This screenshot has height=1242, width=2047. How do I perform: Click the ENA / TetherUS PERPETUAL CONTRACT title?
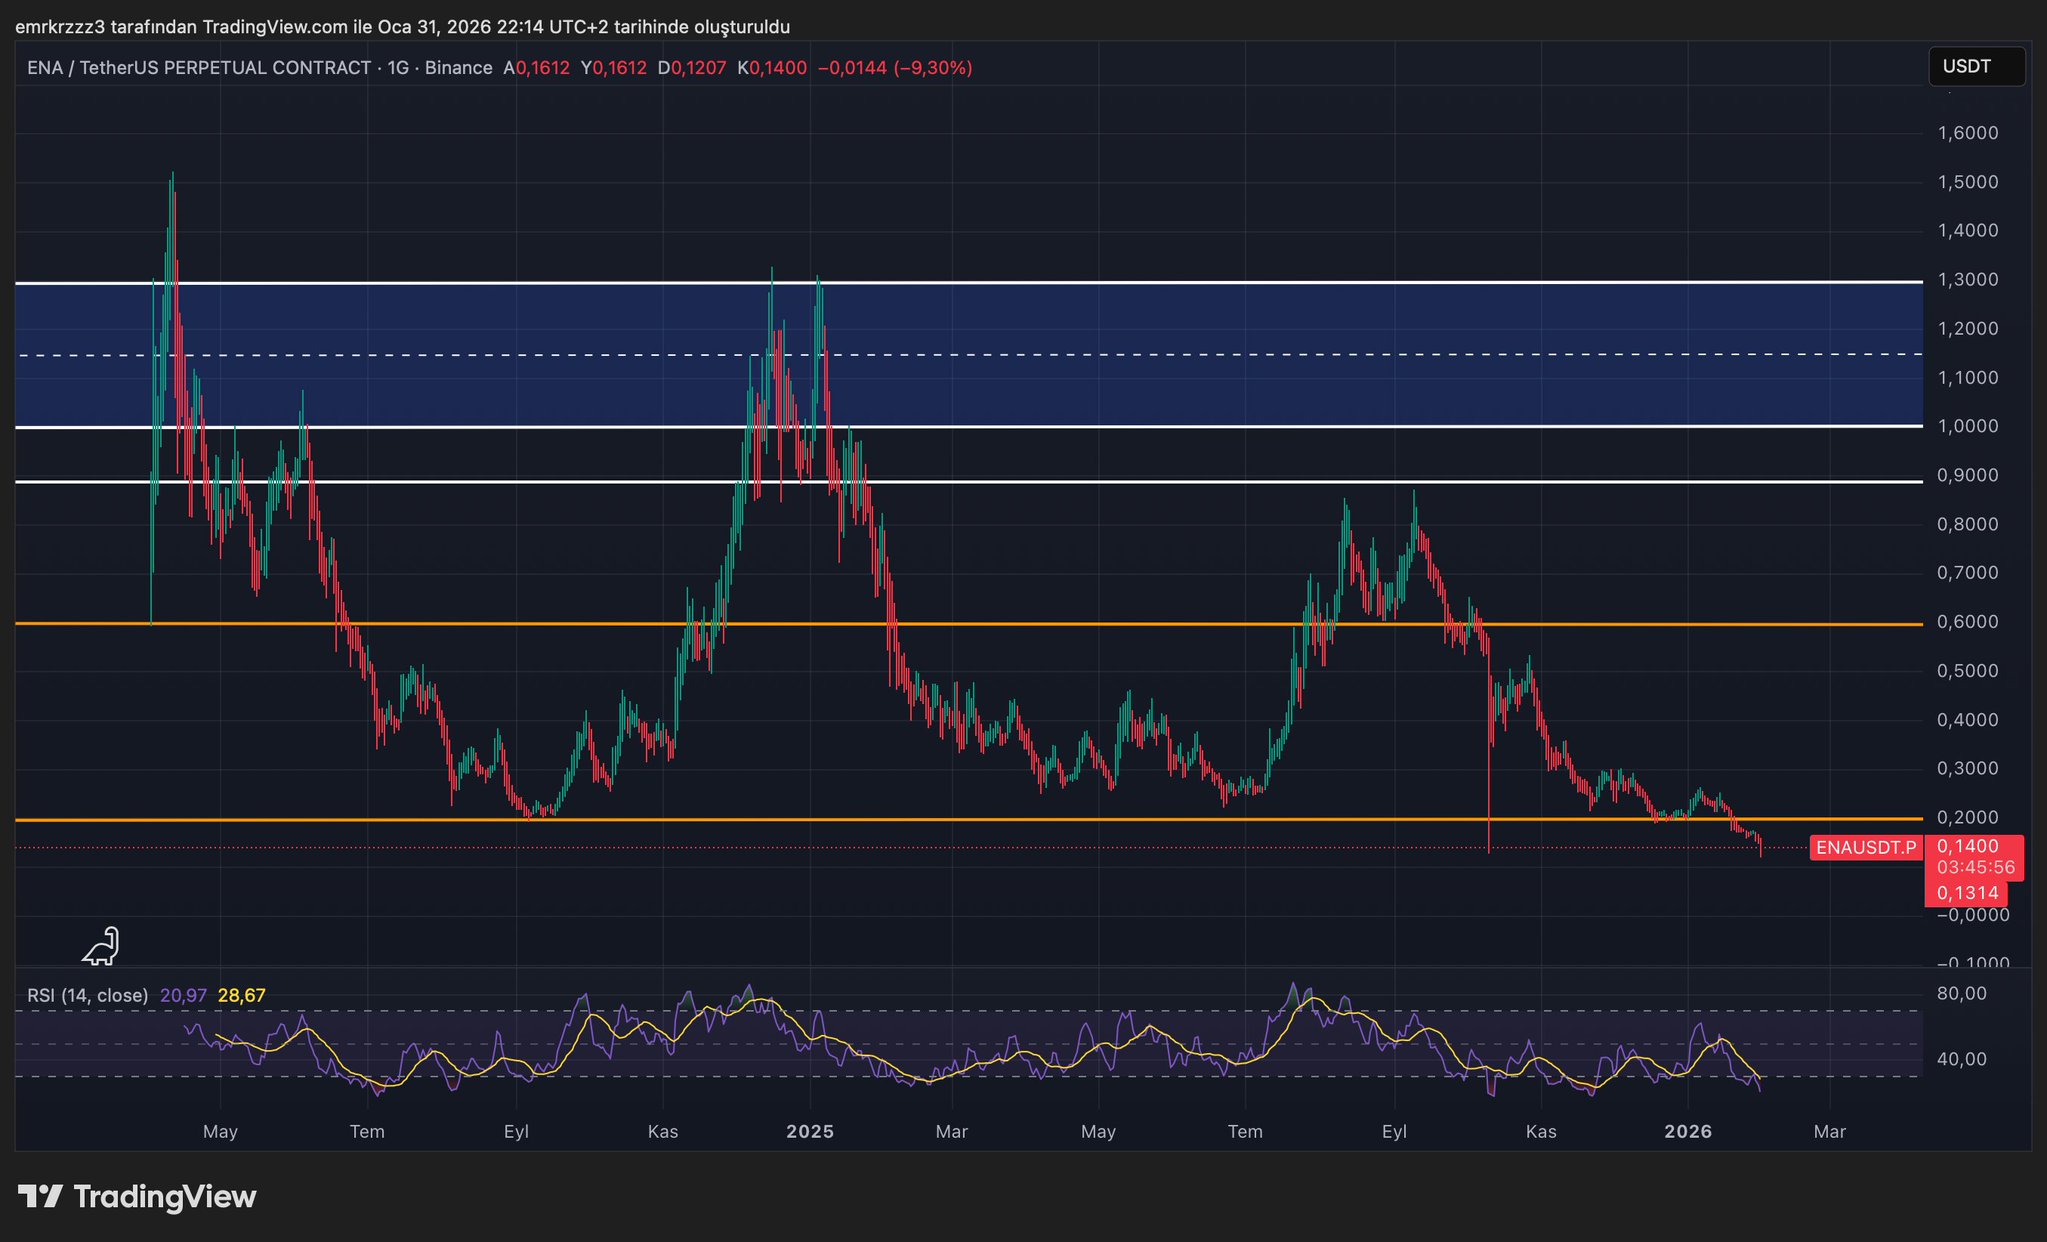coord(198,68)
